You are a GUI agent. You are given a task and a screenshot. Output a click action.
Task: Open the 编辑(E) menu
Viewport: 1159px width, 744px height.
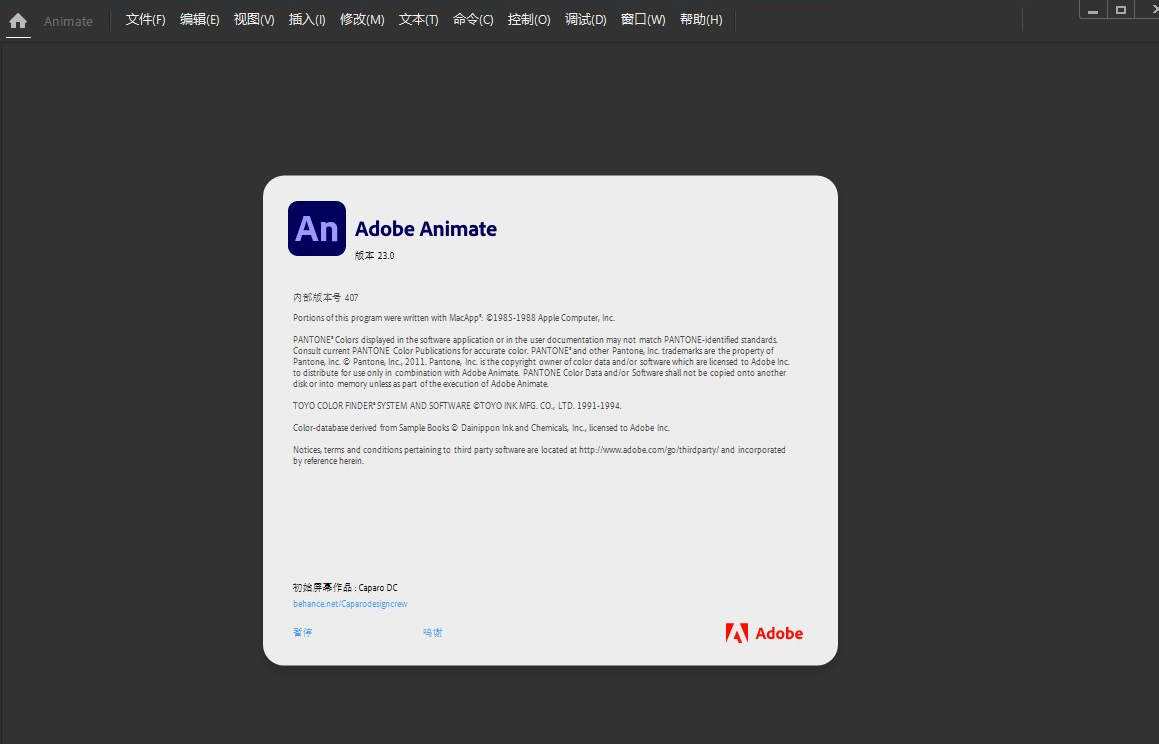click(200, 20)
